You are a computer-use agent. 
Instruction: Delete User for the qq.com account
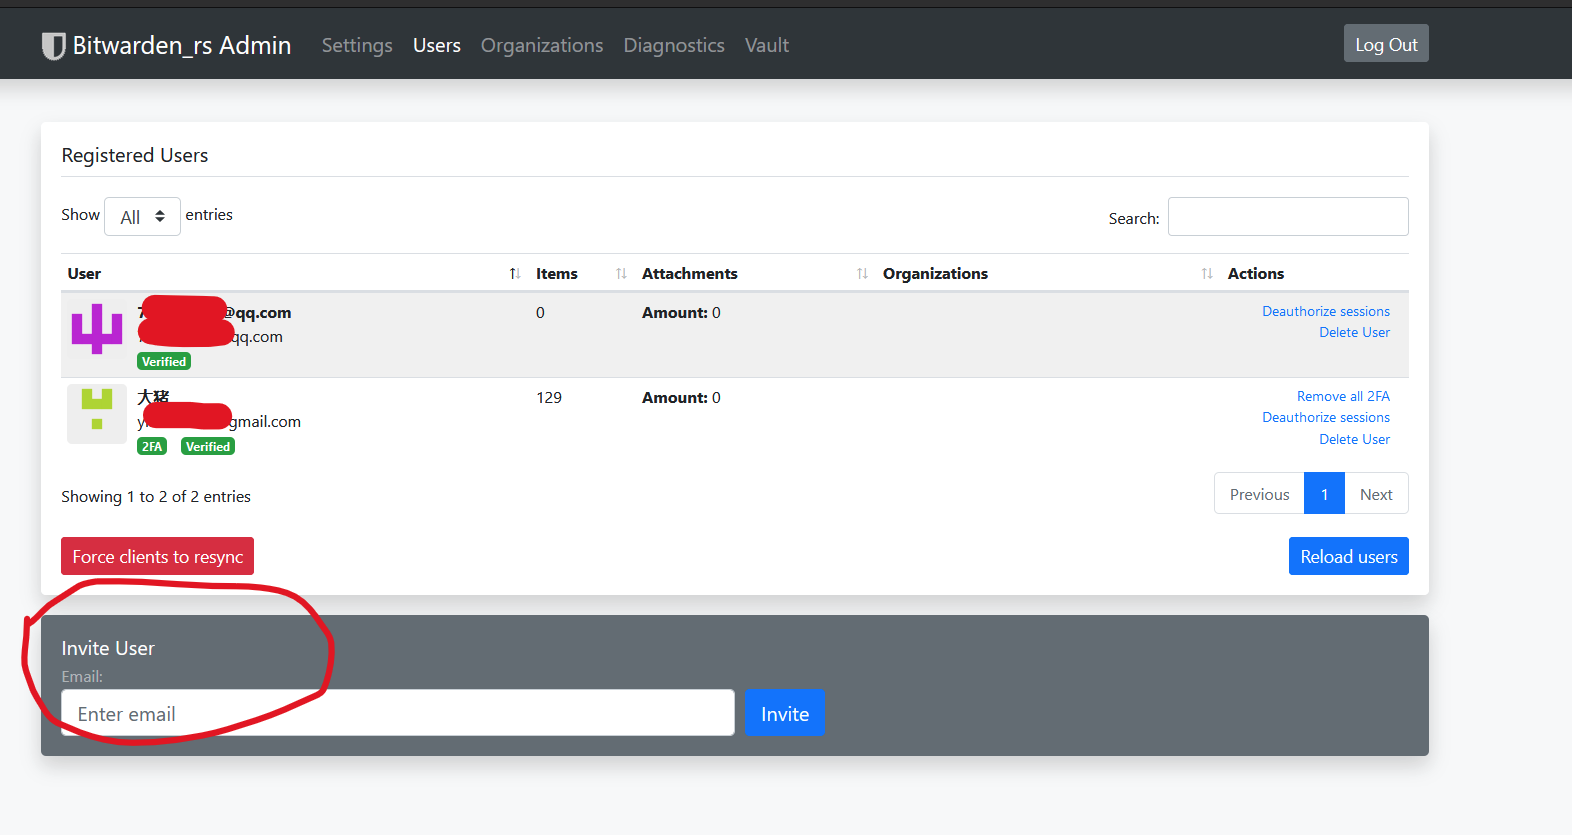(x=1354, y=332)
